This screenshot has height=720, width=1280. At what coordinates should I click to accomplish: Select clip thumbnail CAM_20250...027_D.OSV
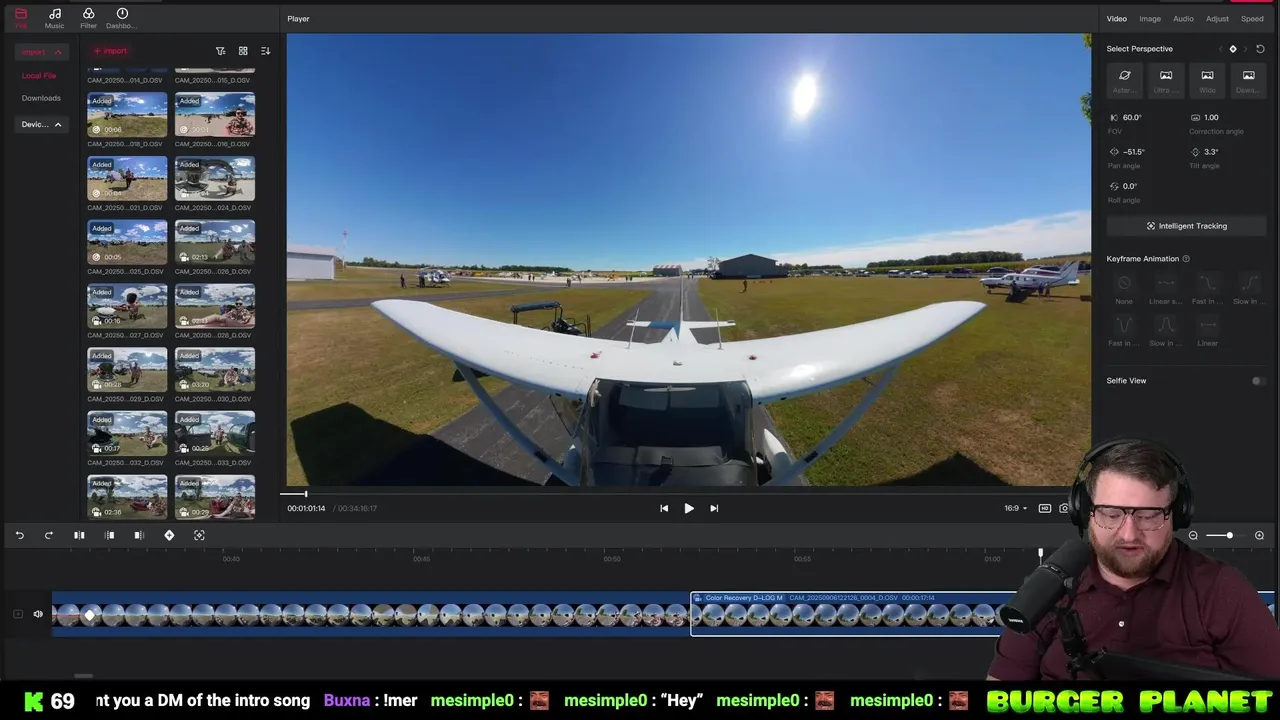127,307
